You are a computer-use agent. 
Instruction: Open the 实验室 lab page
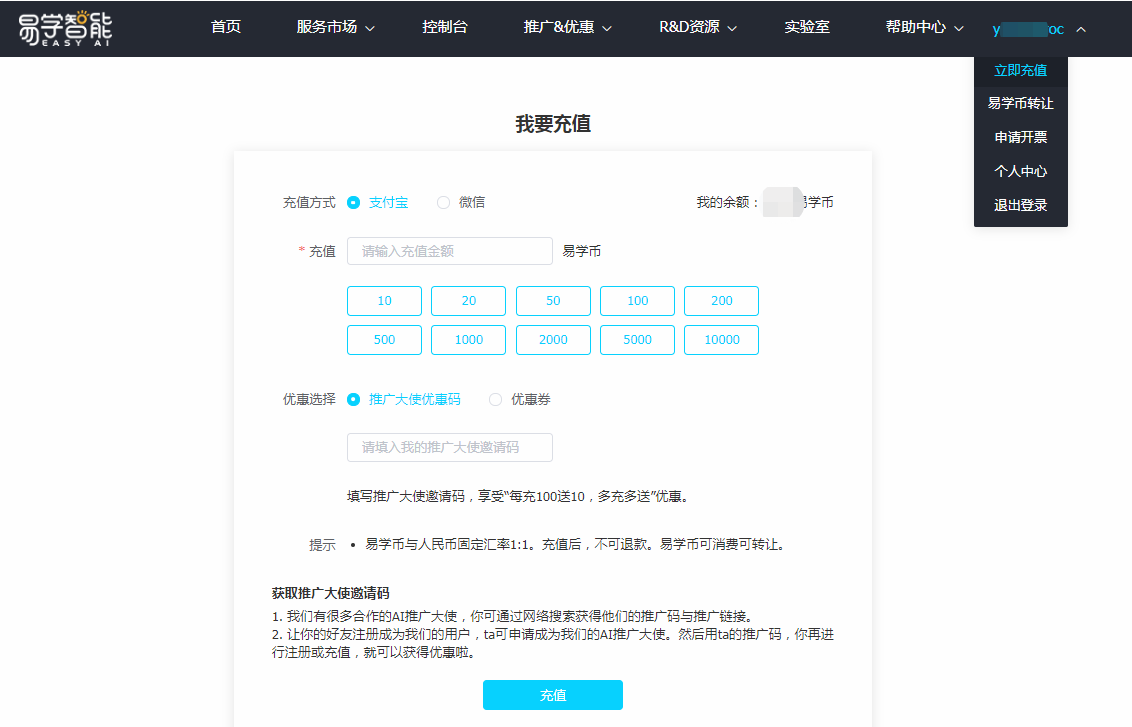tap(807, 28)
